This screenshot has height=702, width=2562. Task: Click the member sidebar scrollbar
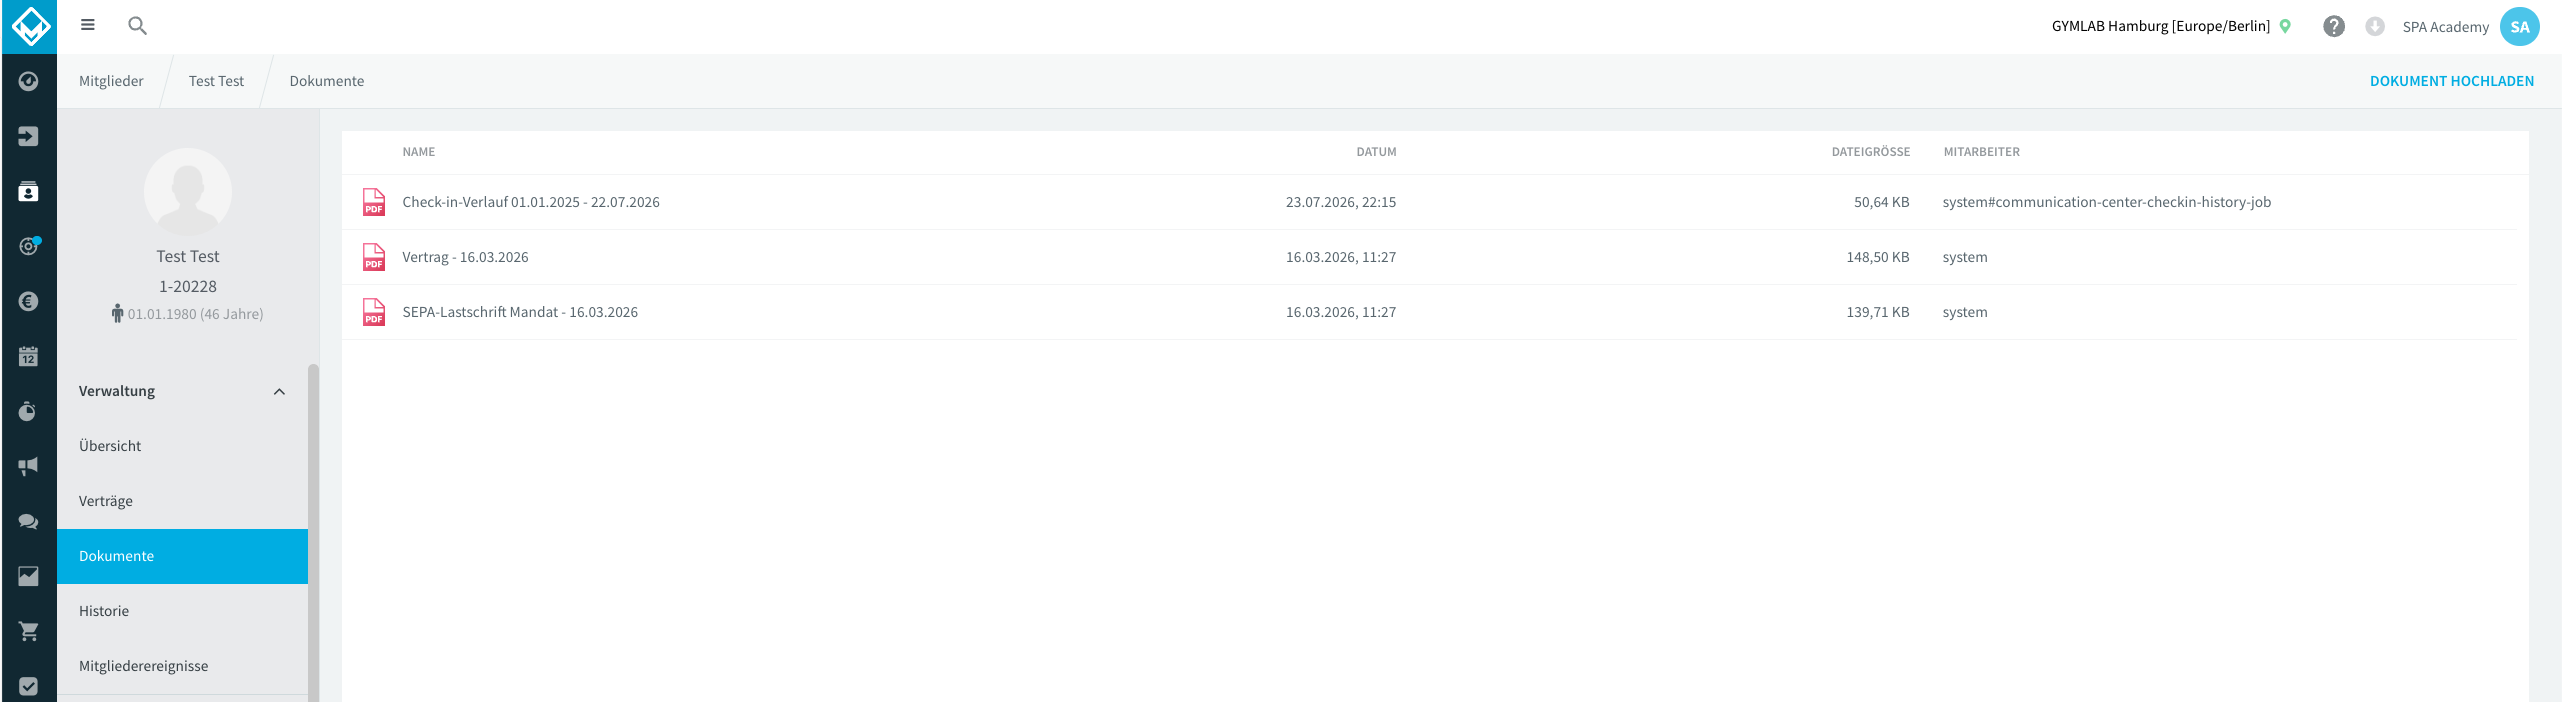(x=313, y=532)
